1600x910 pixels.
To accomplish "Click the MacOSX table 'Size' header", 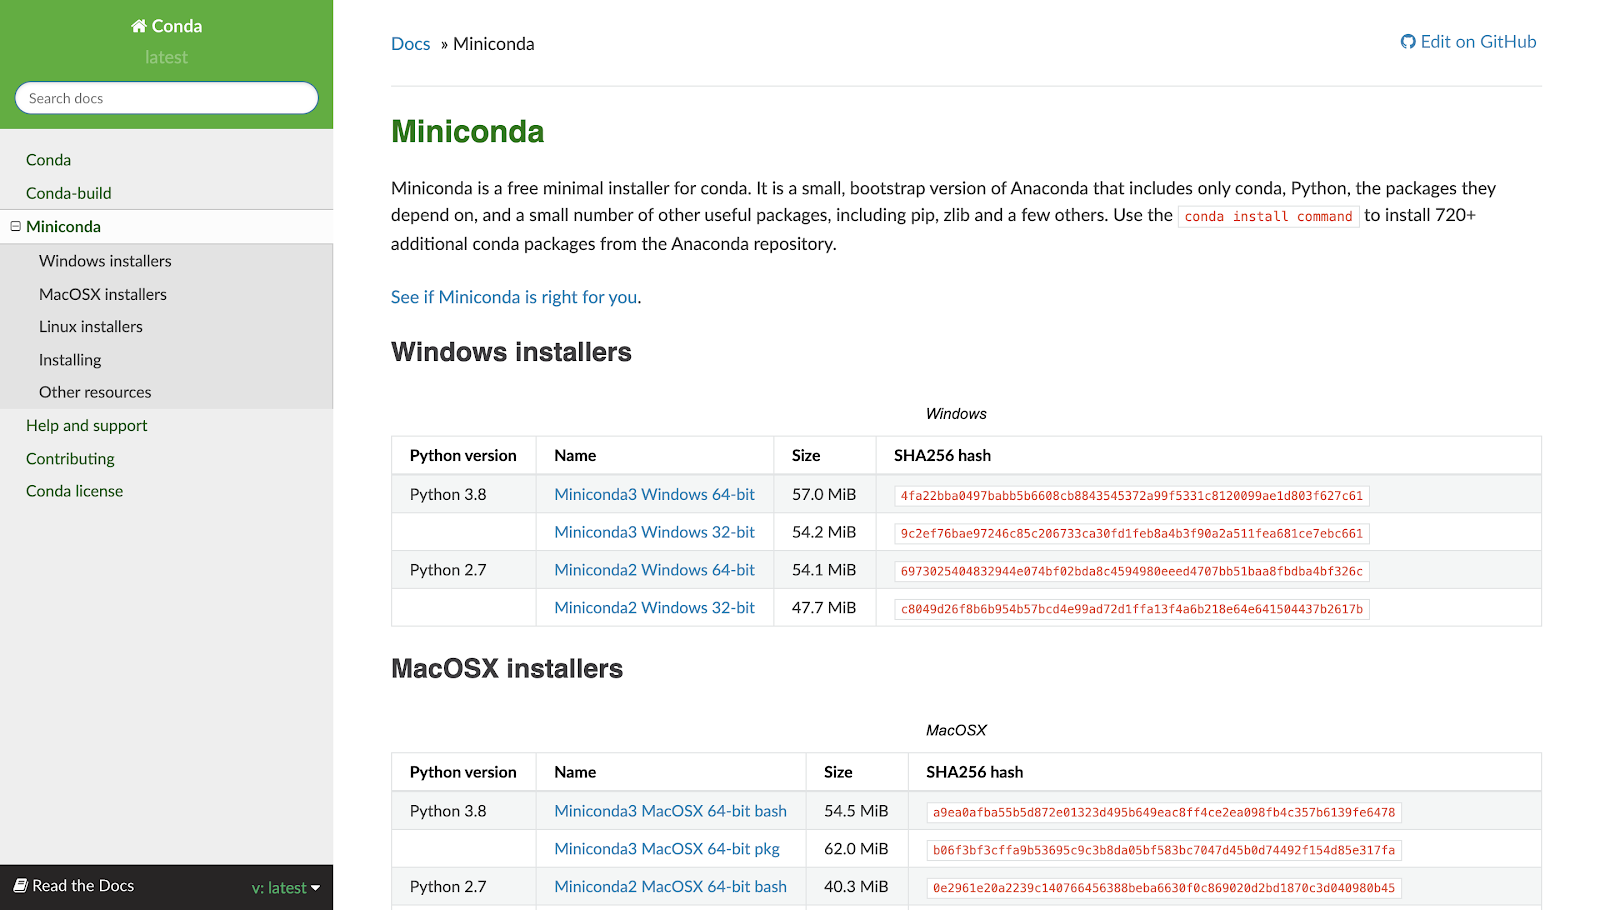I will (x=838, y=772).
